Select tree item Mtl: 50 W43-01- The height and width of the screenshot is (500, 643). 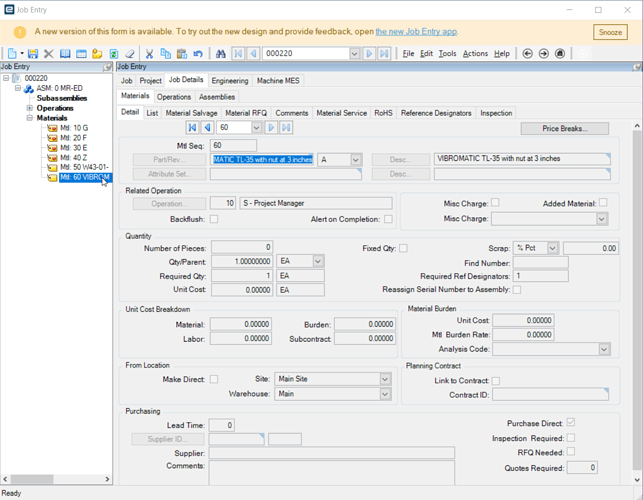(84, 167)
